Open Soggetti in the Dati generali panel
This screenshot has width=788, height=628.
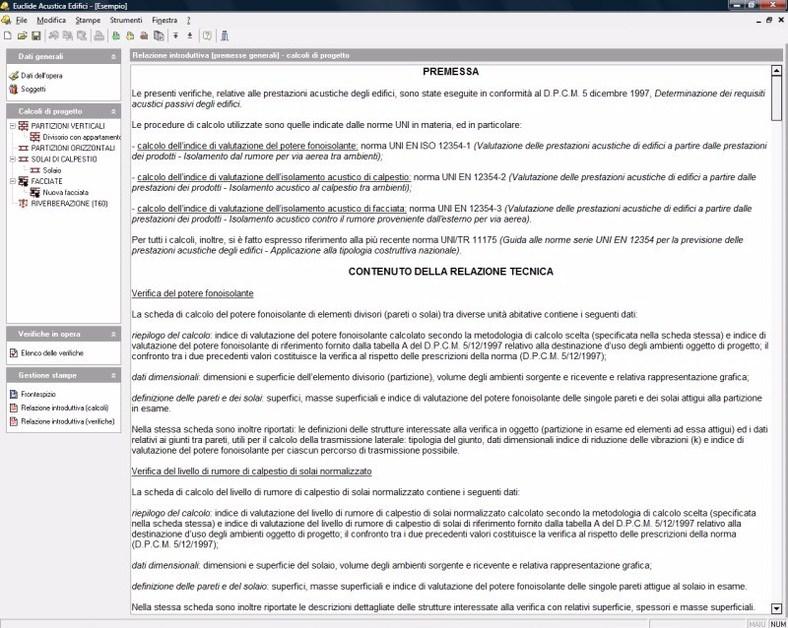(x=33, y=89)
